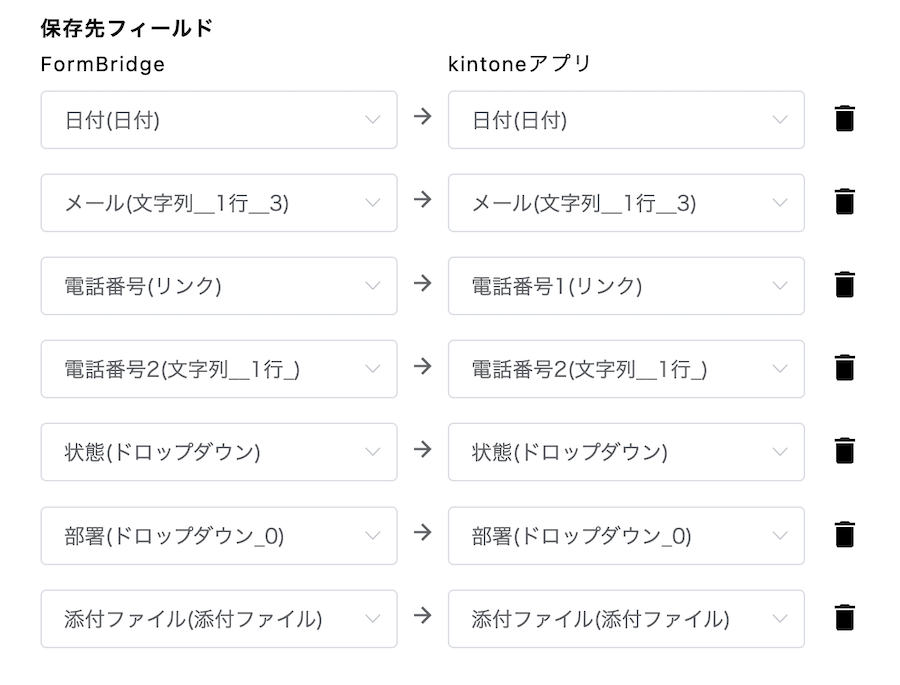Click trash icon for 電話番号(リンク) row
The width and height of the screenshot is (900, 685).
(x=844, y=285)
